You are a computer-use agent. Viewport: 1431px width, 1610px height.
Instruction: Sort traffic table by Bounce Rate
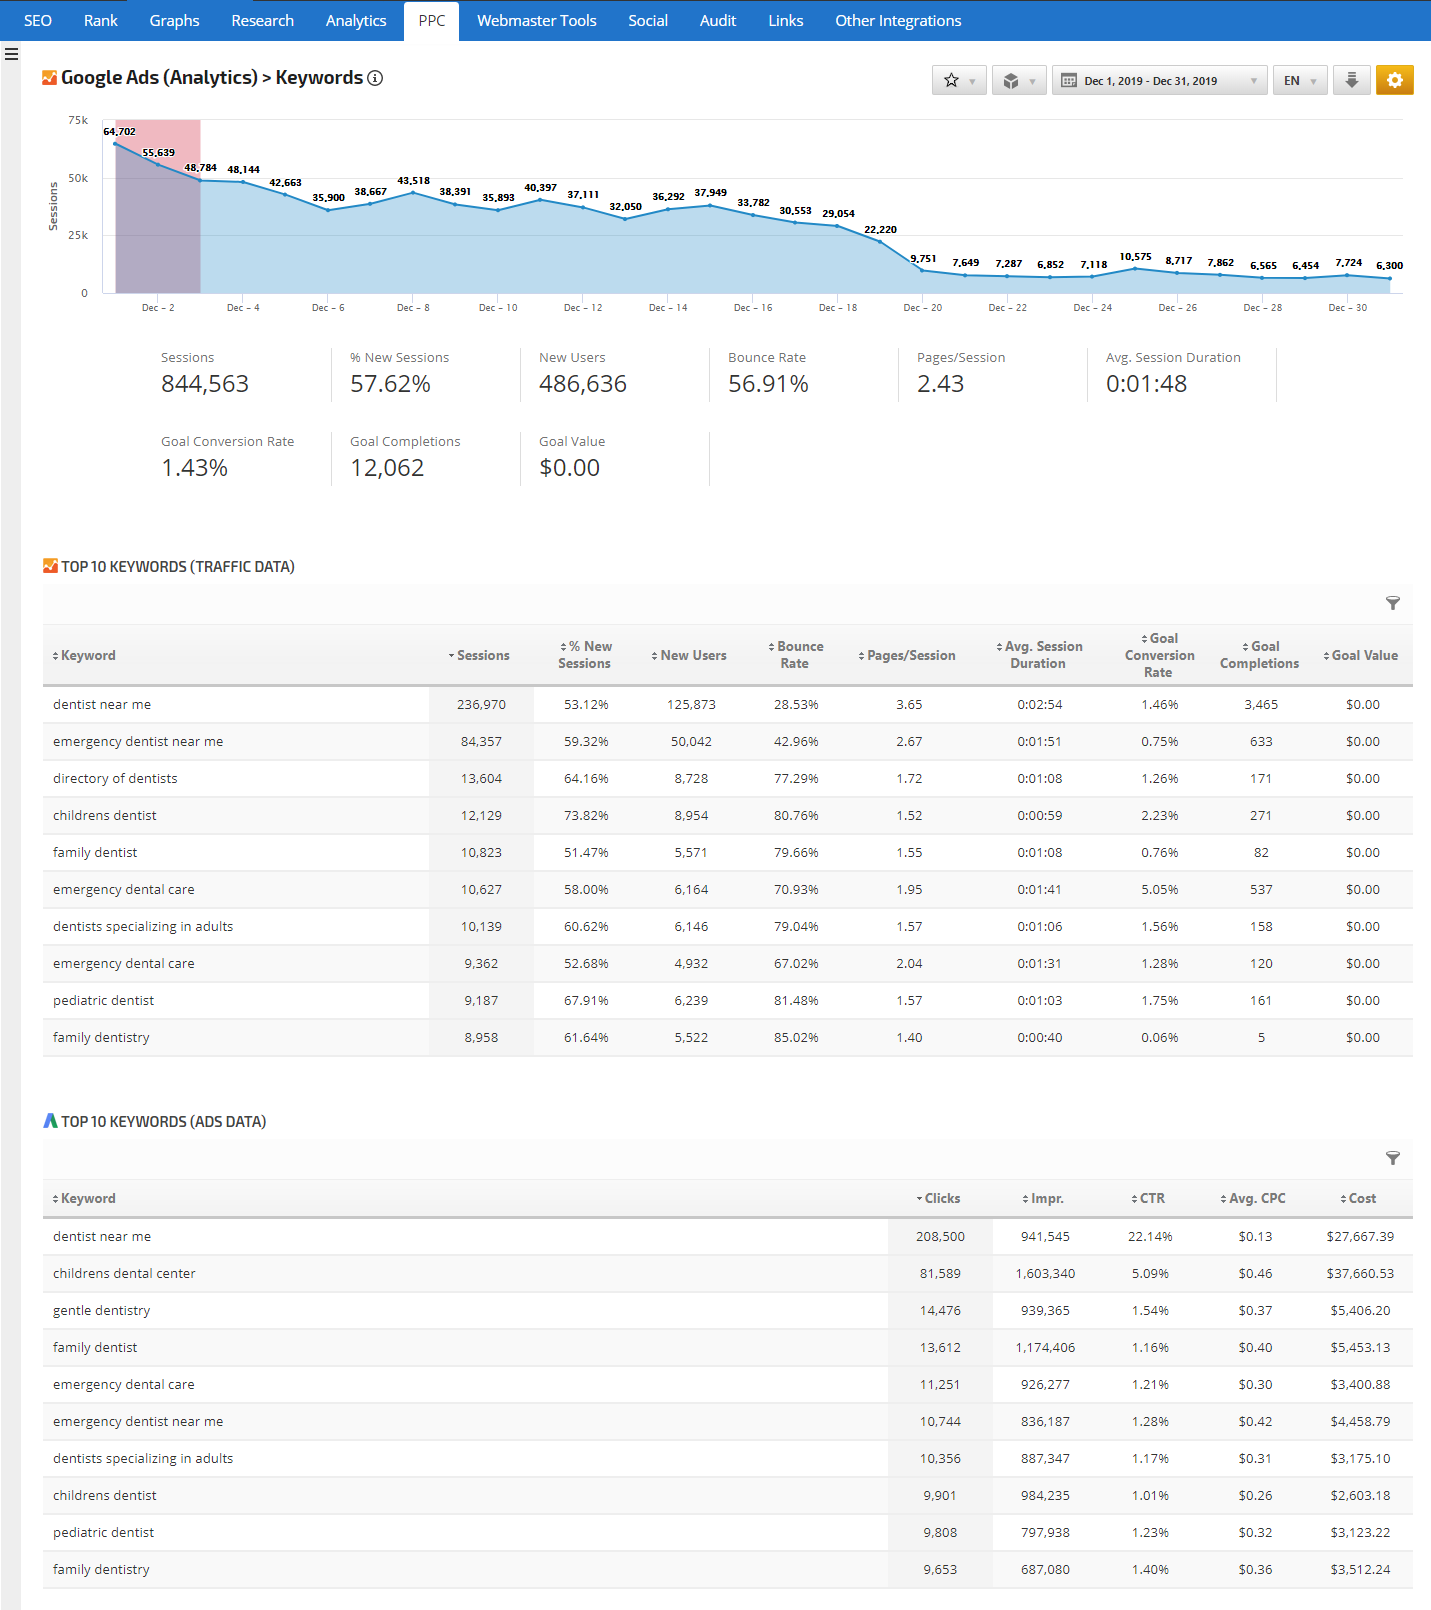[796, 655]
